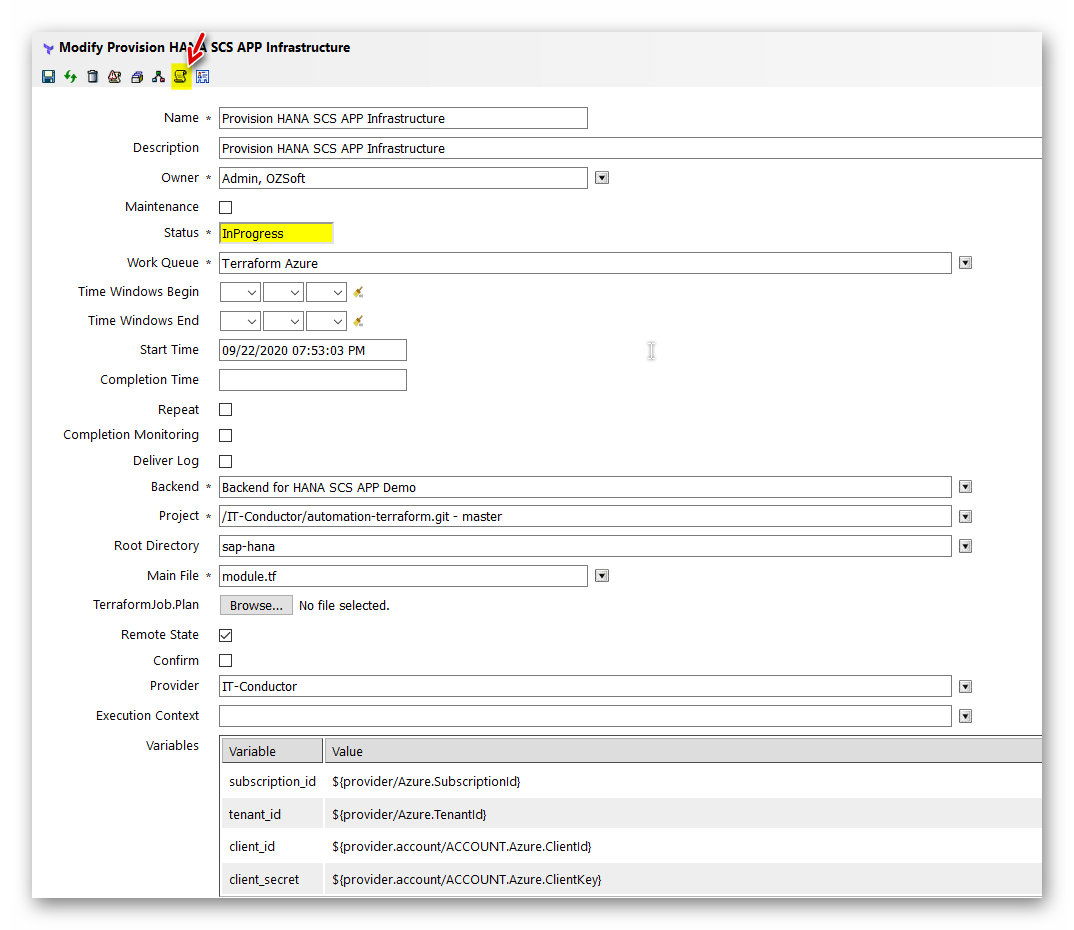Click the Owner field showing Admin, OZSoft
Screen dimensions: 1074x930
pos(403,178)
